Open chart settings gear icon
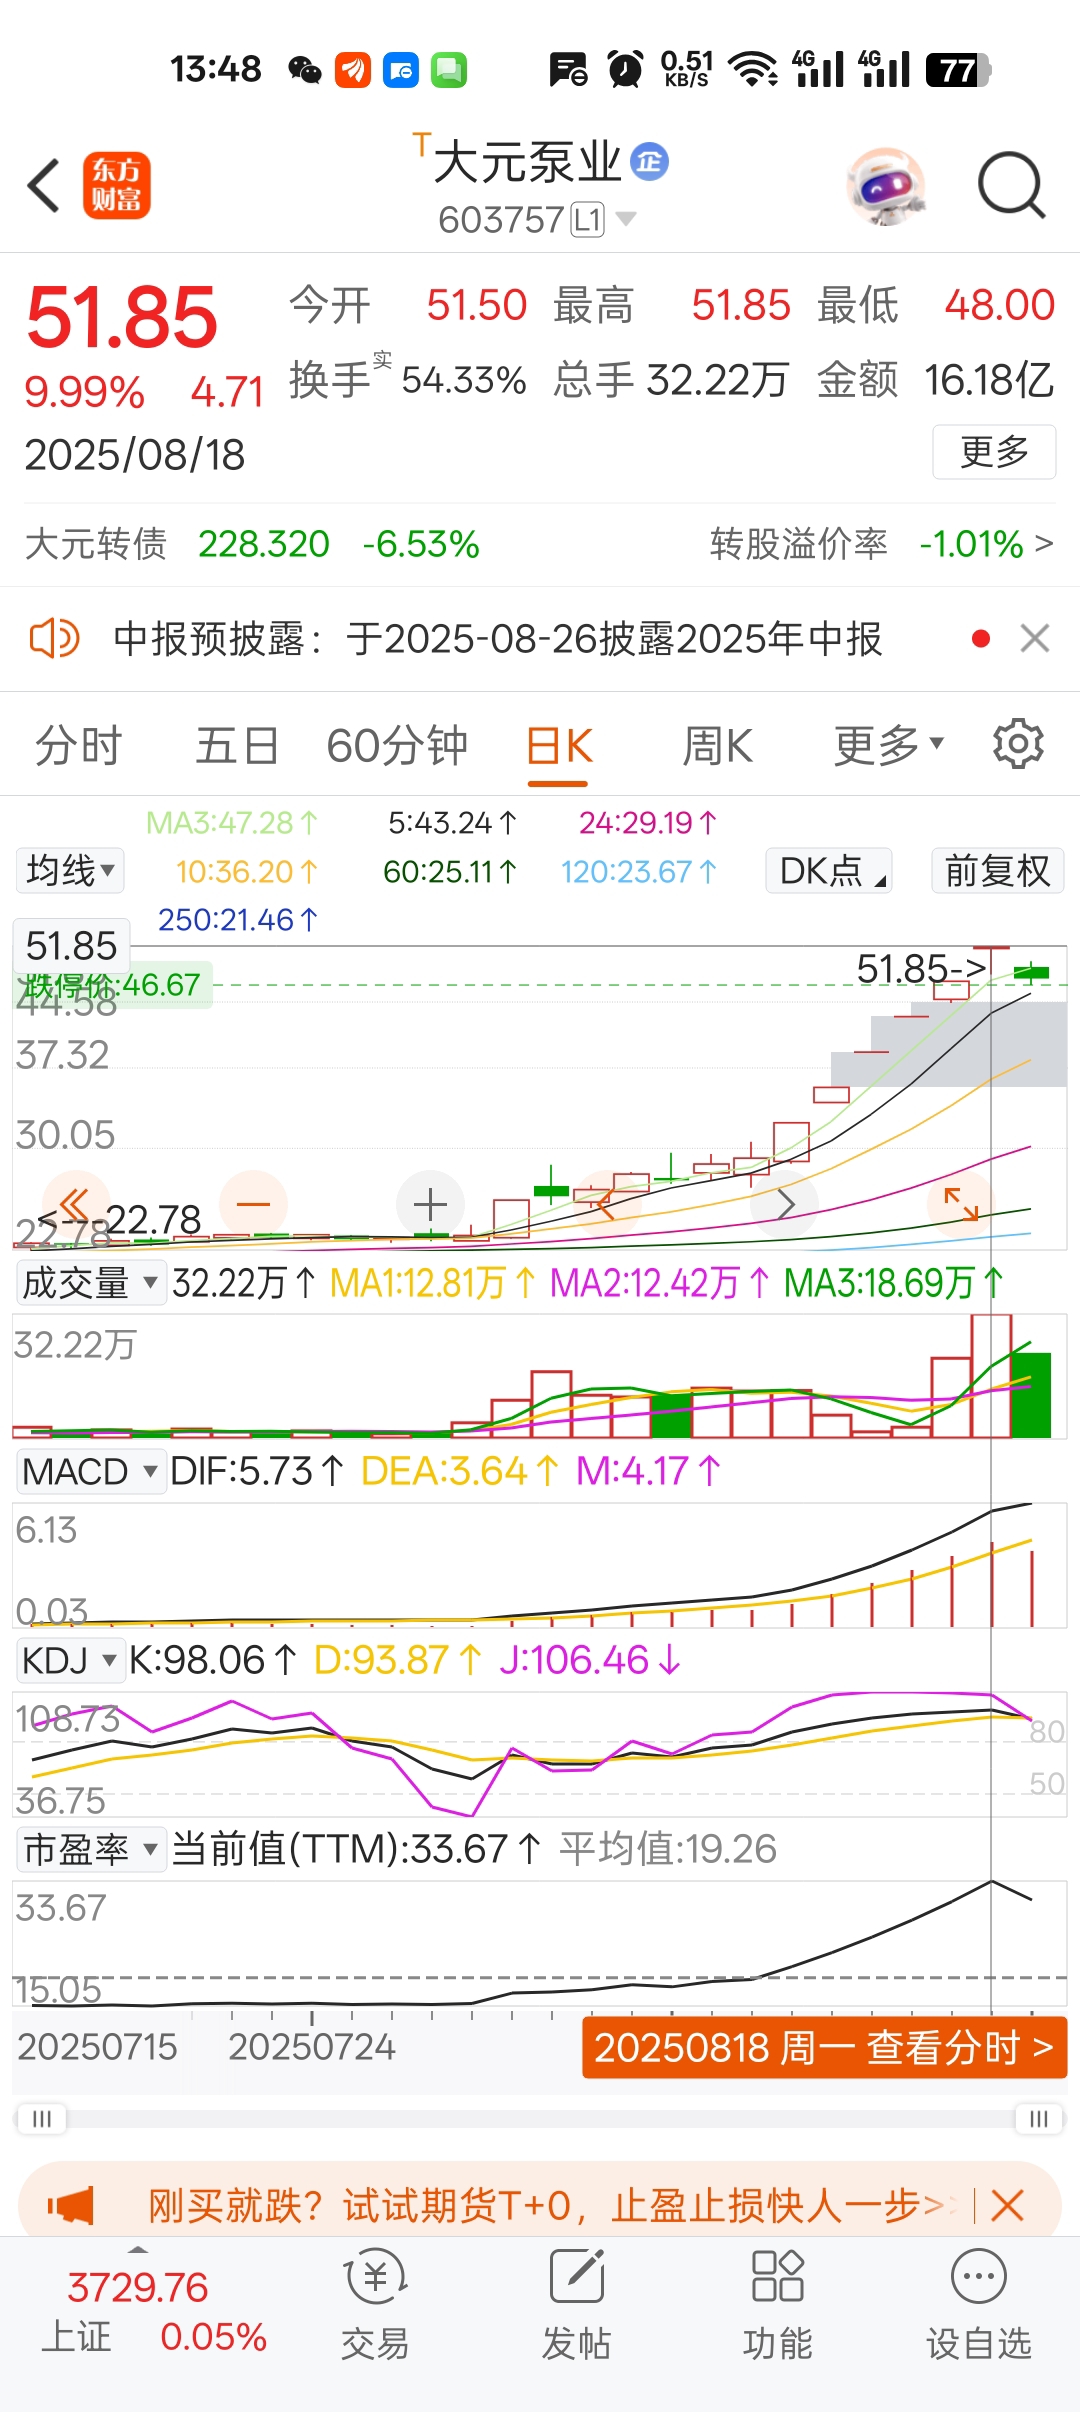This screenshot has width=1080, height=2412. tap(1018, 744)
